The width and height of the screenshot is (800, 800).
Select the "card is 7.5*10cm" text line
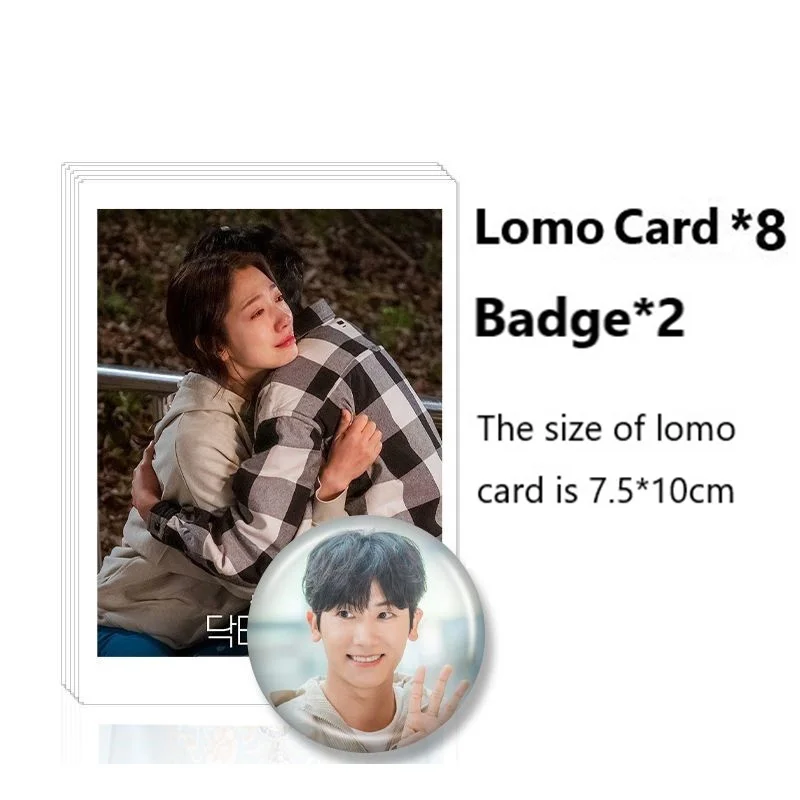tap(606, 491)
